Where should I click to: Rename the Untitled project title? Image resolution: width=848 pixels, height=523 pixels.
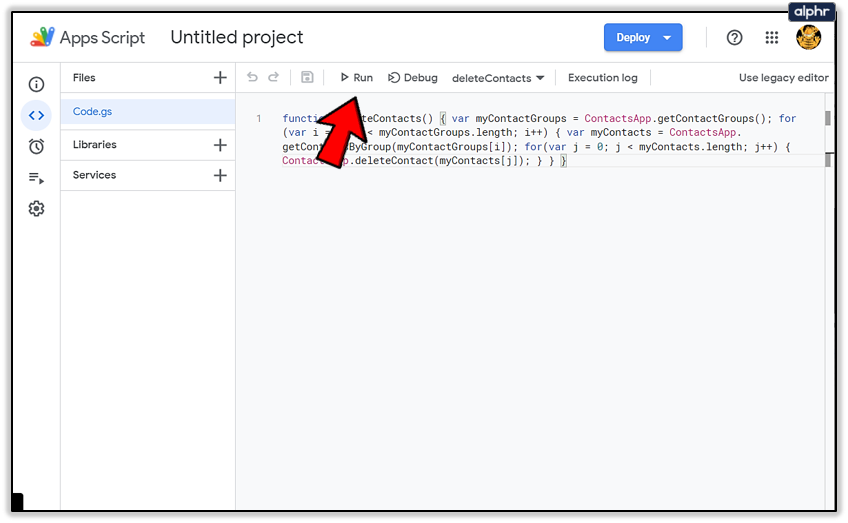(x=237, y=38)
